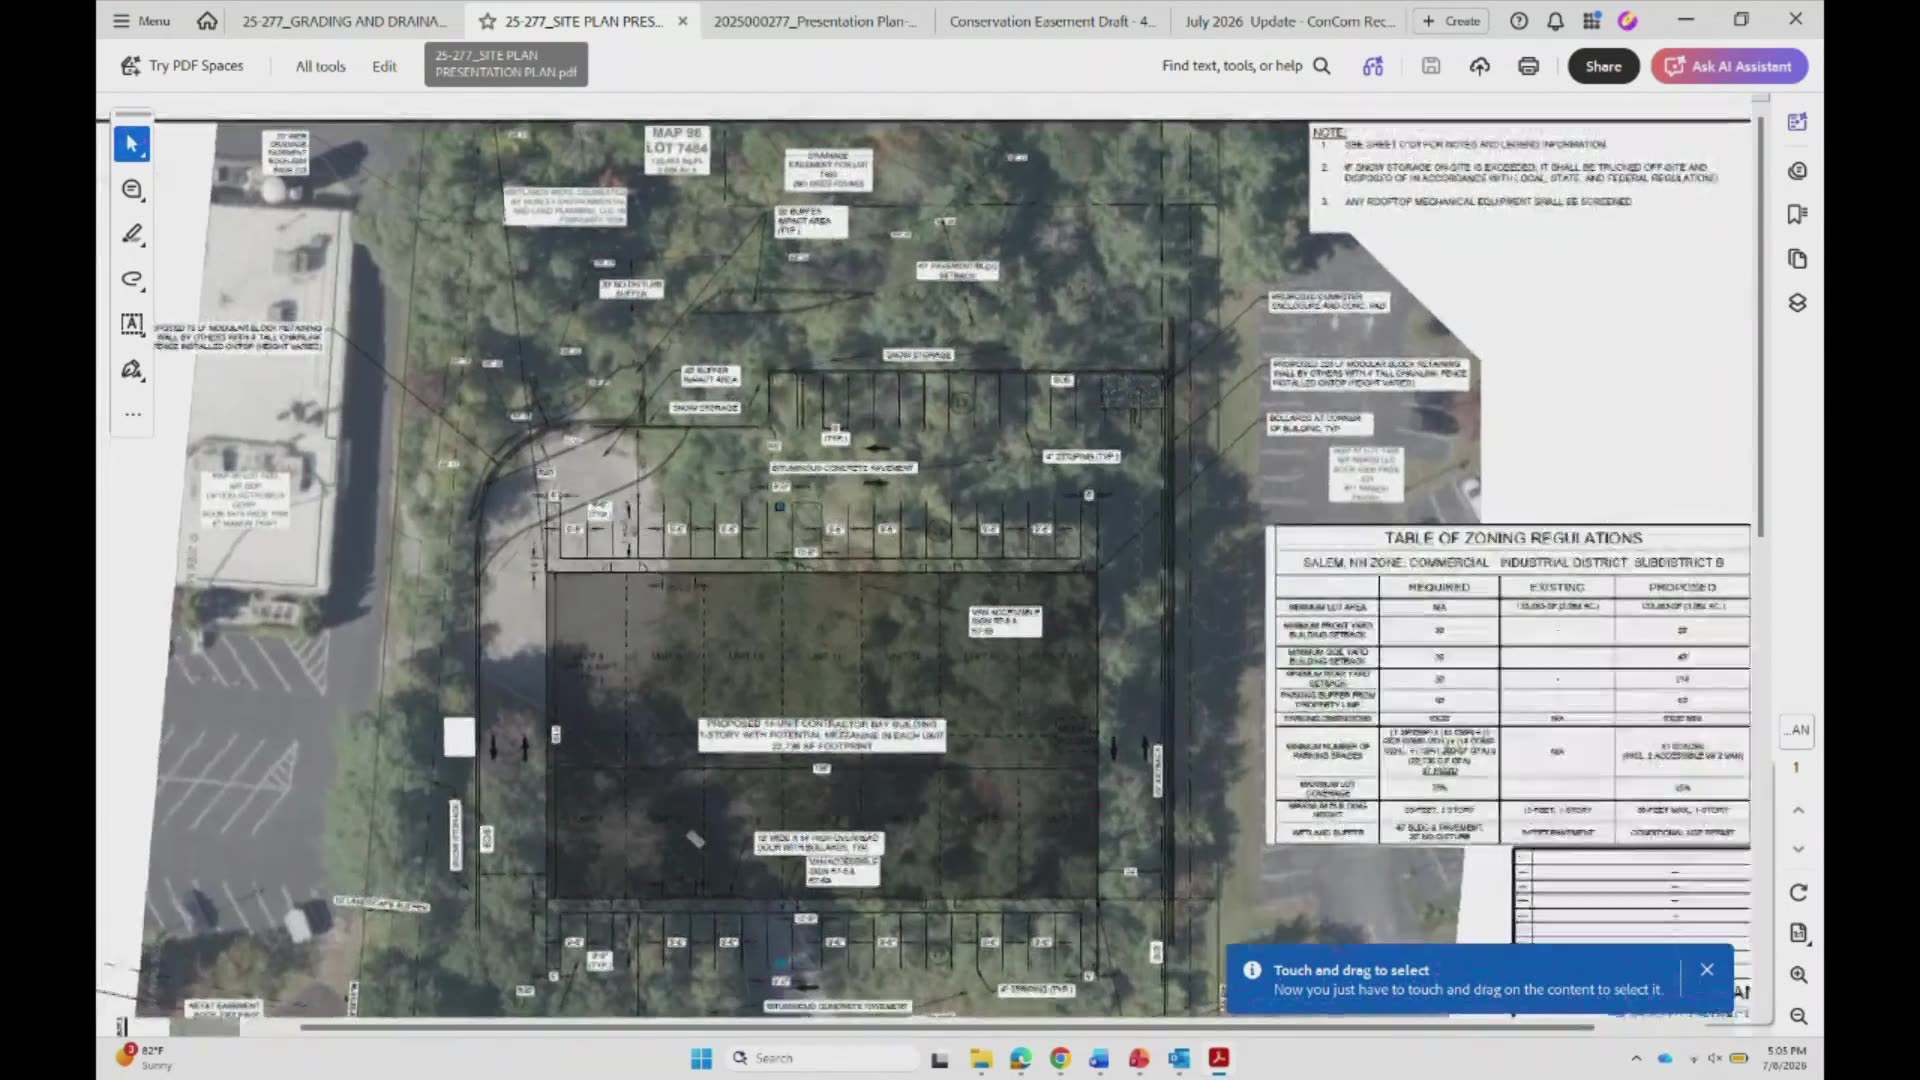Click the Share button
Image resolution: width=1920 pixels, height=1080 pixels.
(x=1603, y=66)
